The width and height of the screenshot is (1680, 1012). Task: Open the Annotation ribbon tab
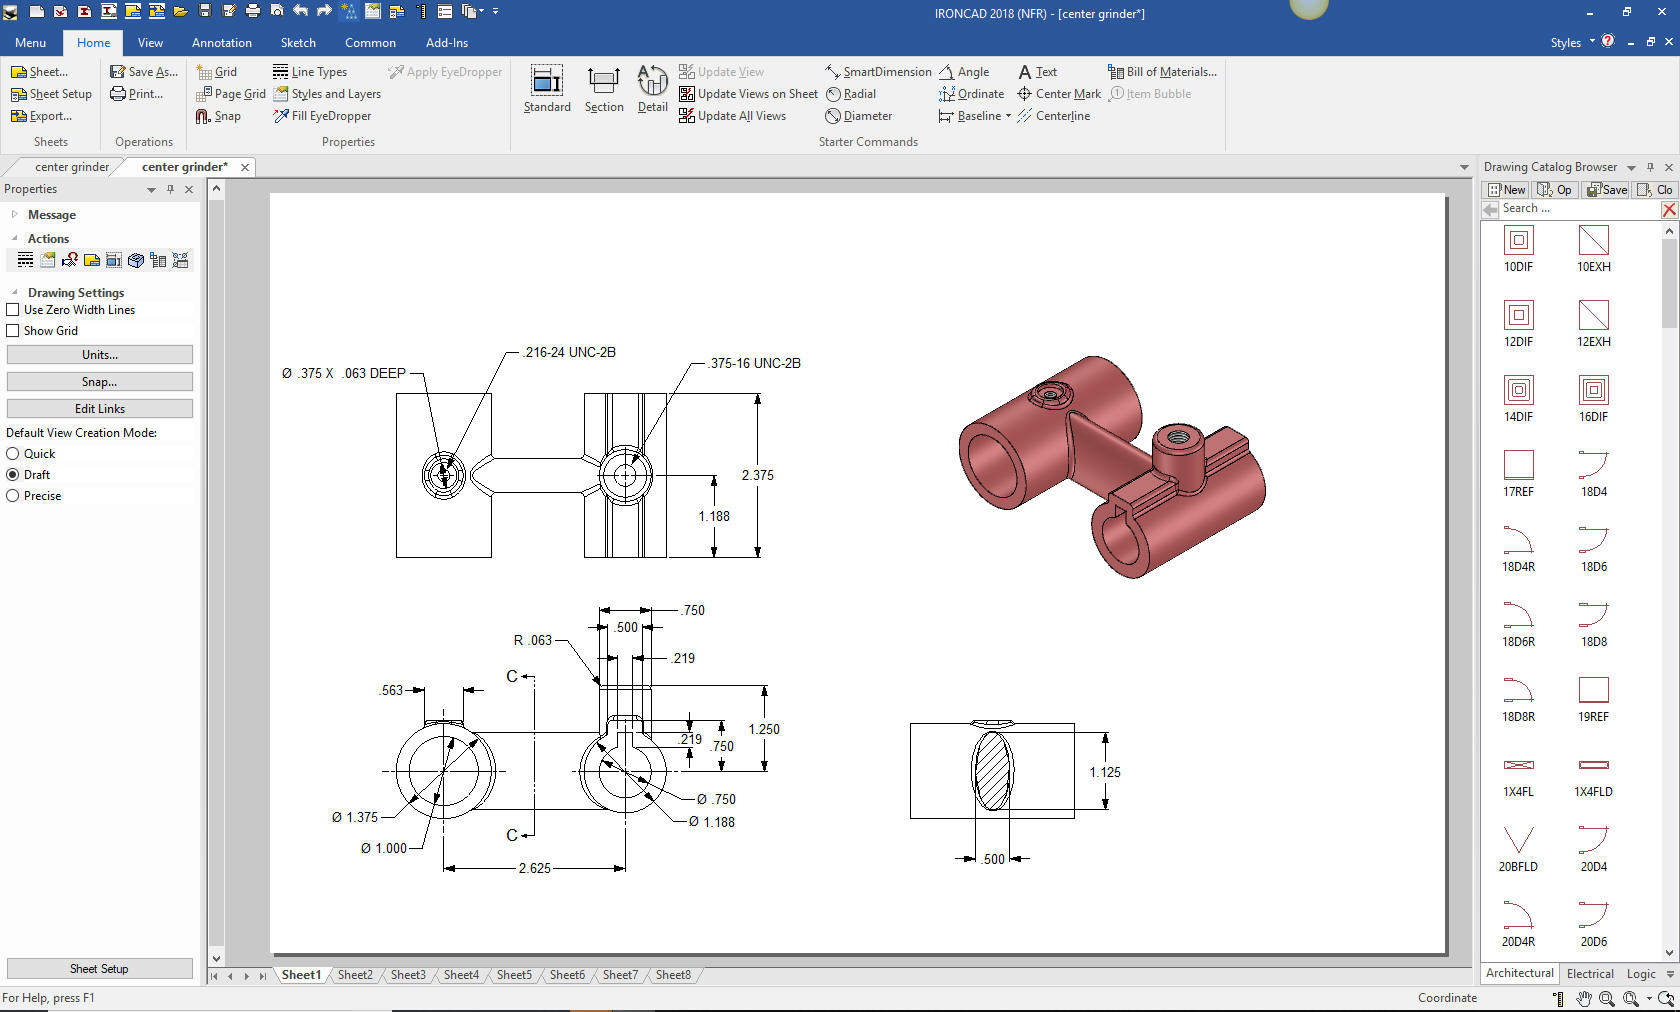(222, 43)
